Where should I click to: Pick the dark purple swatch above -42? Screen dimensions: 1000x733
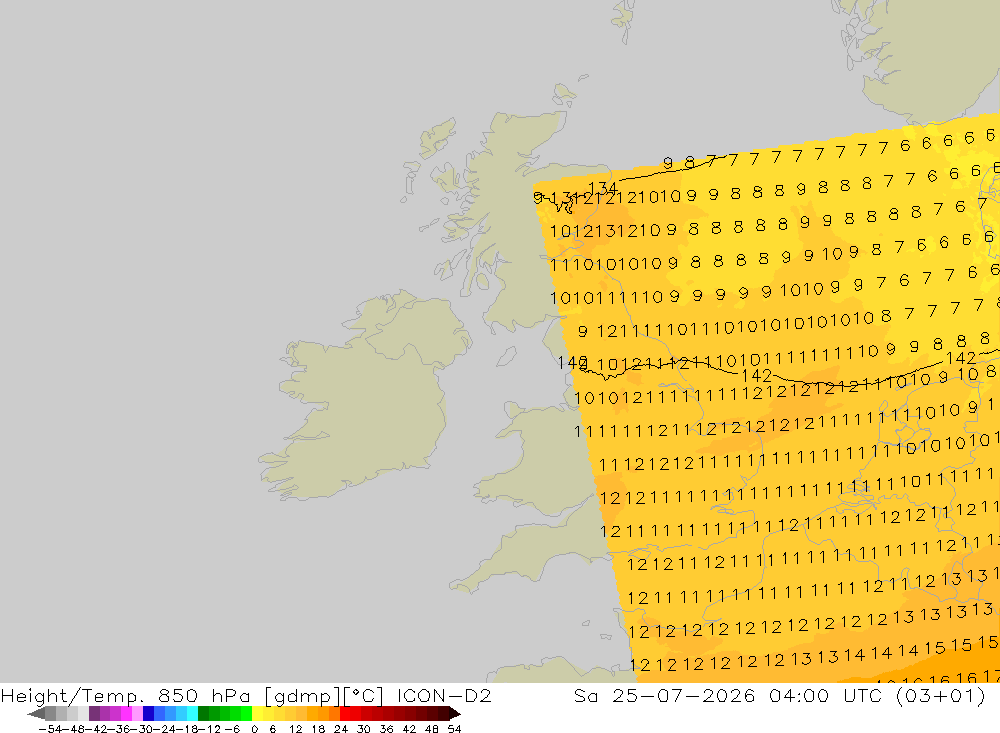(x=94, y=713)
